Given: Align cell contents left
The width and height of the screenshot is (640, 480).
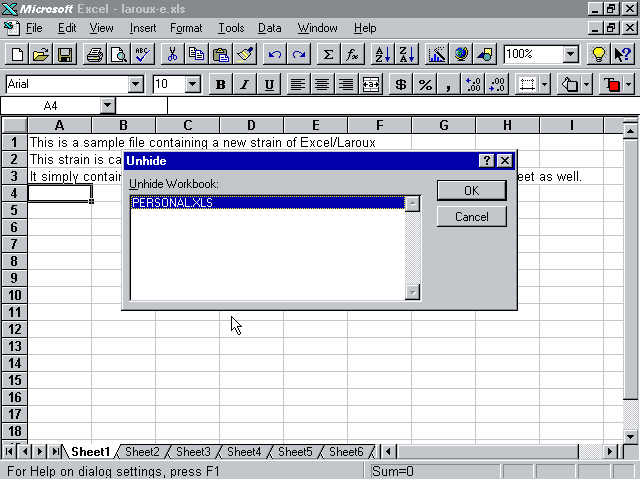Looking at the screenshot, I should pyautogui.click(x=298, y=84).
